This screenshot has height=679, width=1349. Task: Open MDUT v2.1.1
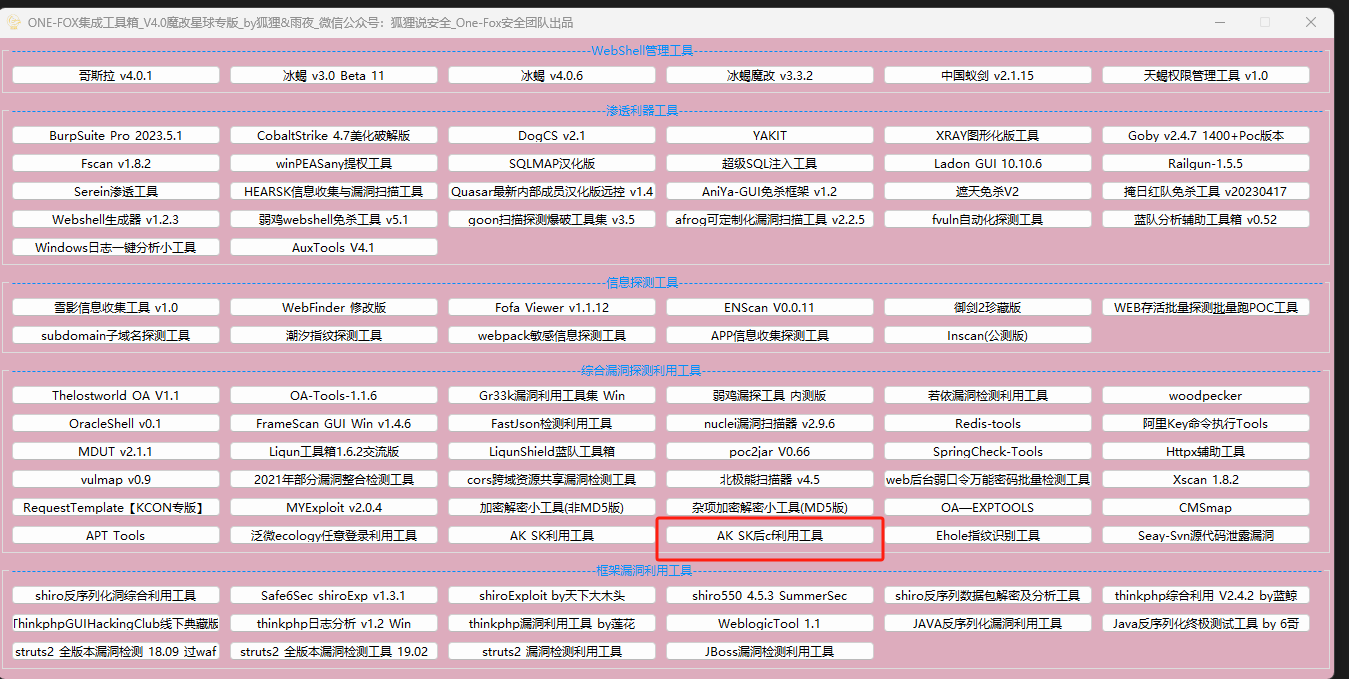tap(116, 451)
